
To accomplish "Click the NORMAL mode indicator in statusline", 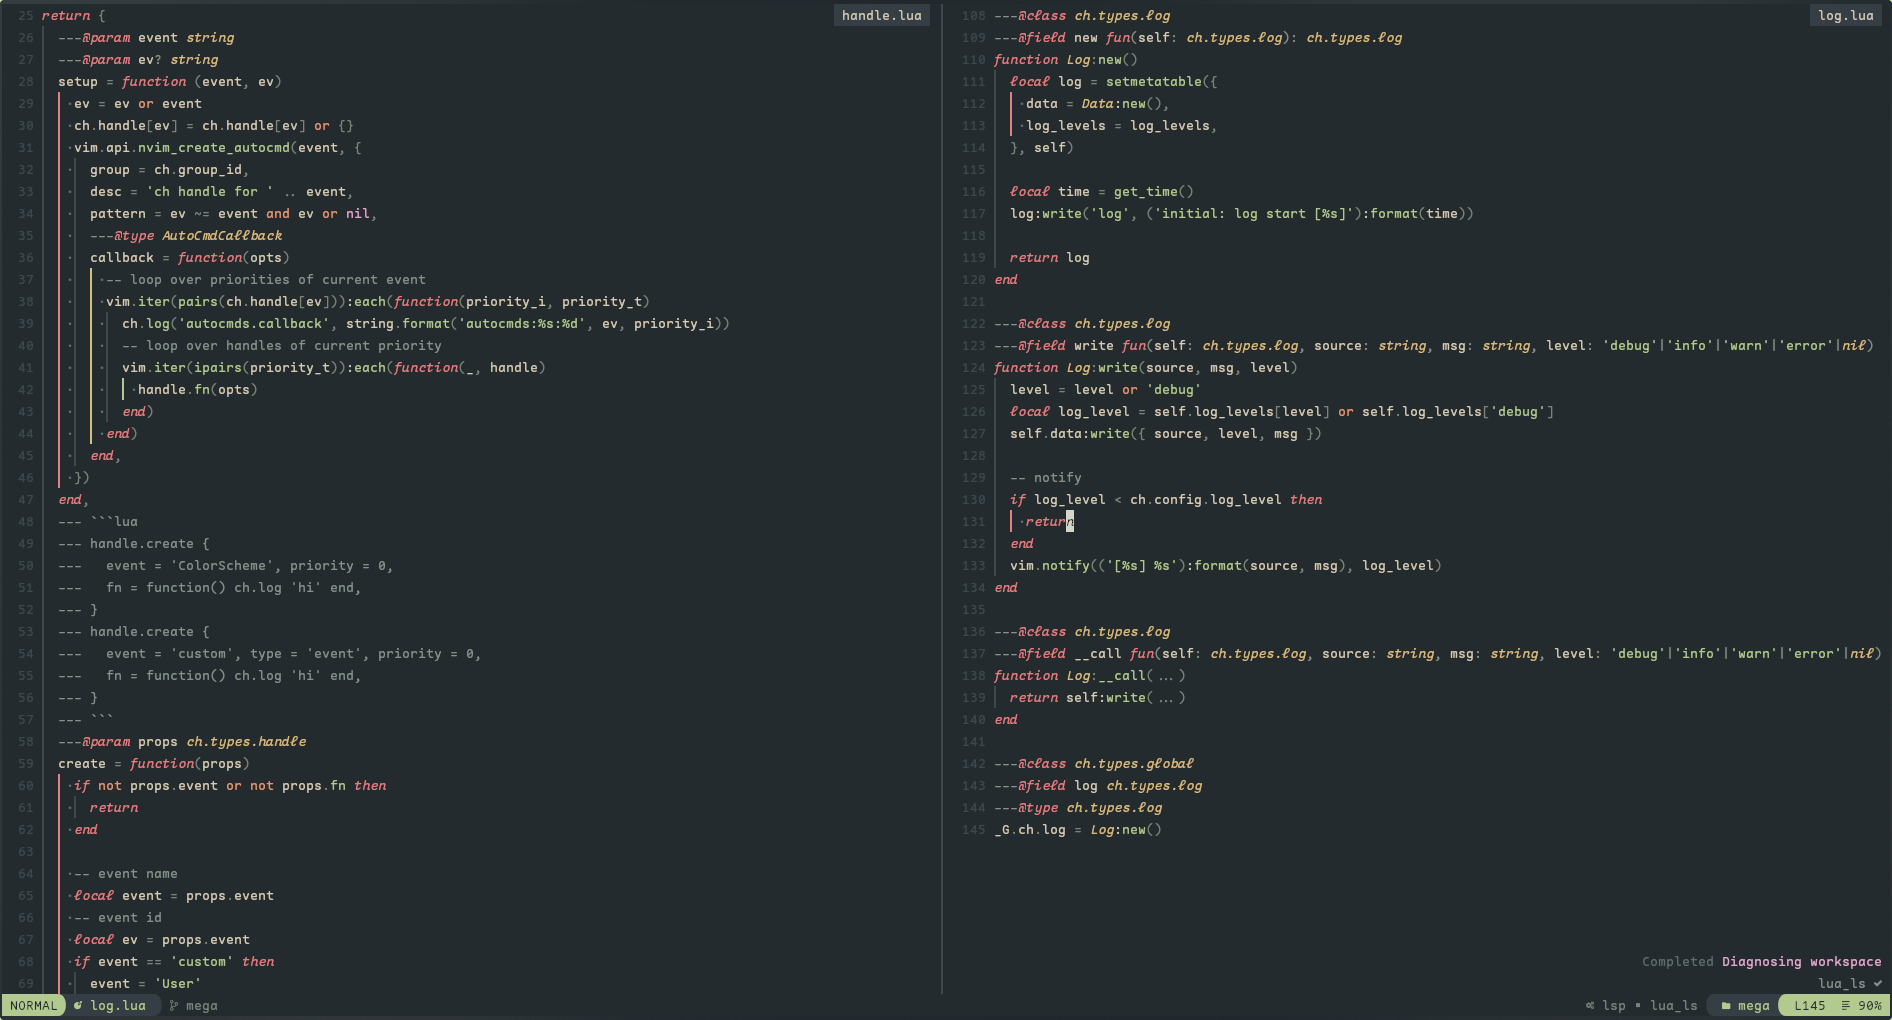I will point(34,1005).
